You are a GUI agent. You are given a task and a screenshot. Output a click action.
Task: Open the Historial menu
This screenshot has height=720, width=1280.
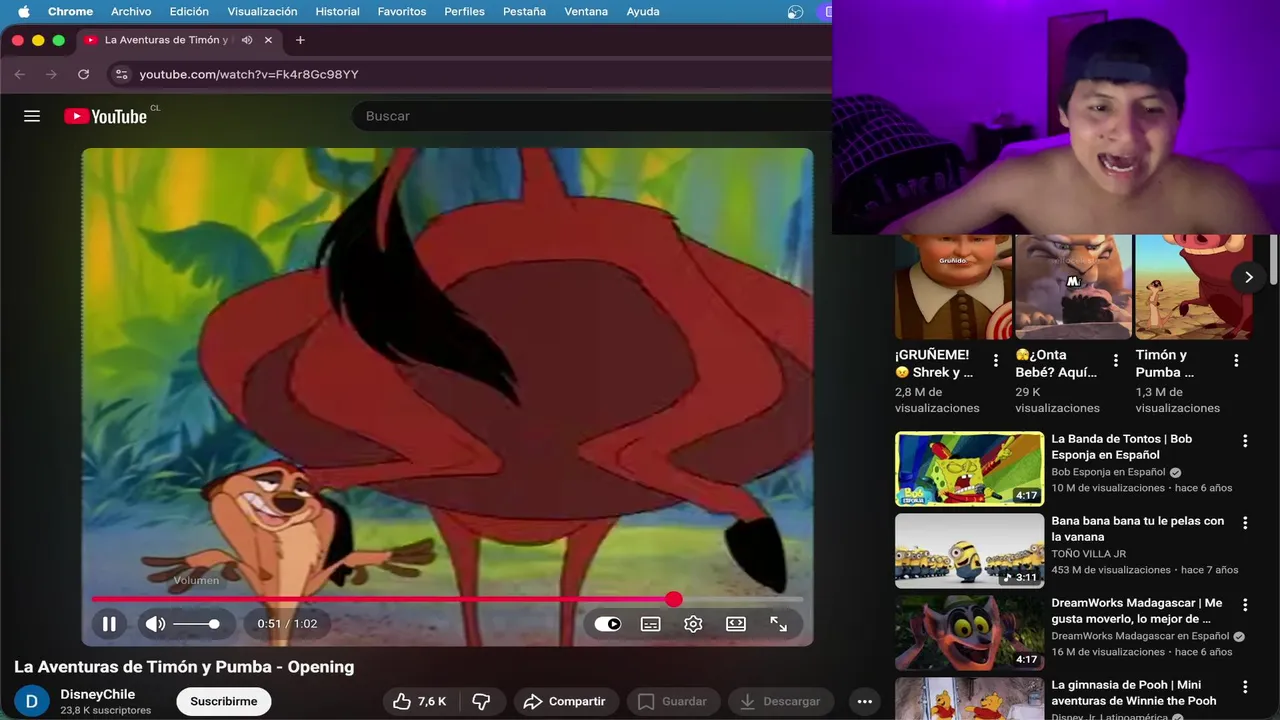click(x=337, y=11)
